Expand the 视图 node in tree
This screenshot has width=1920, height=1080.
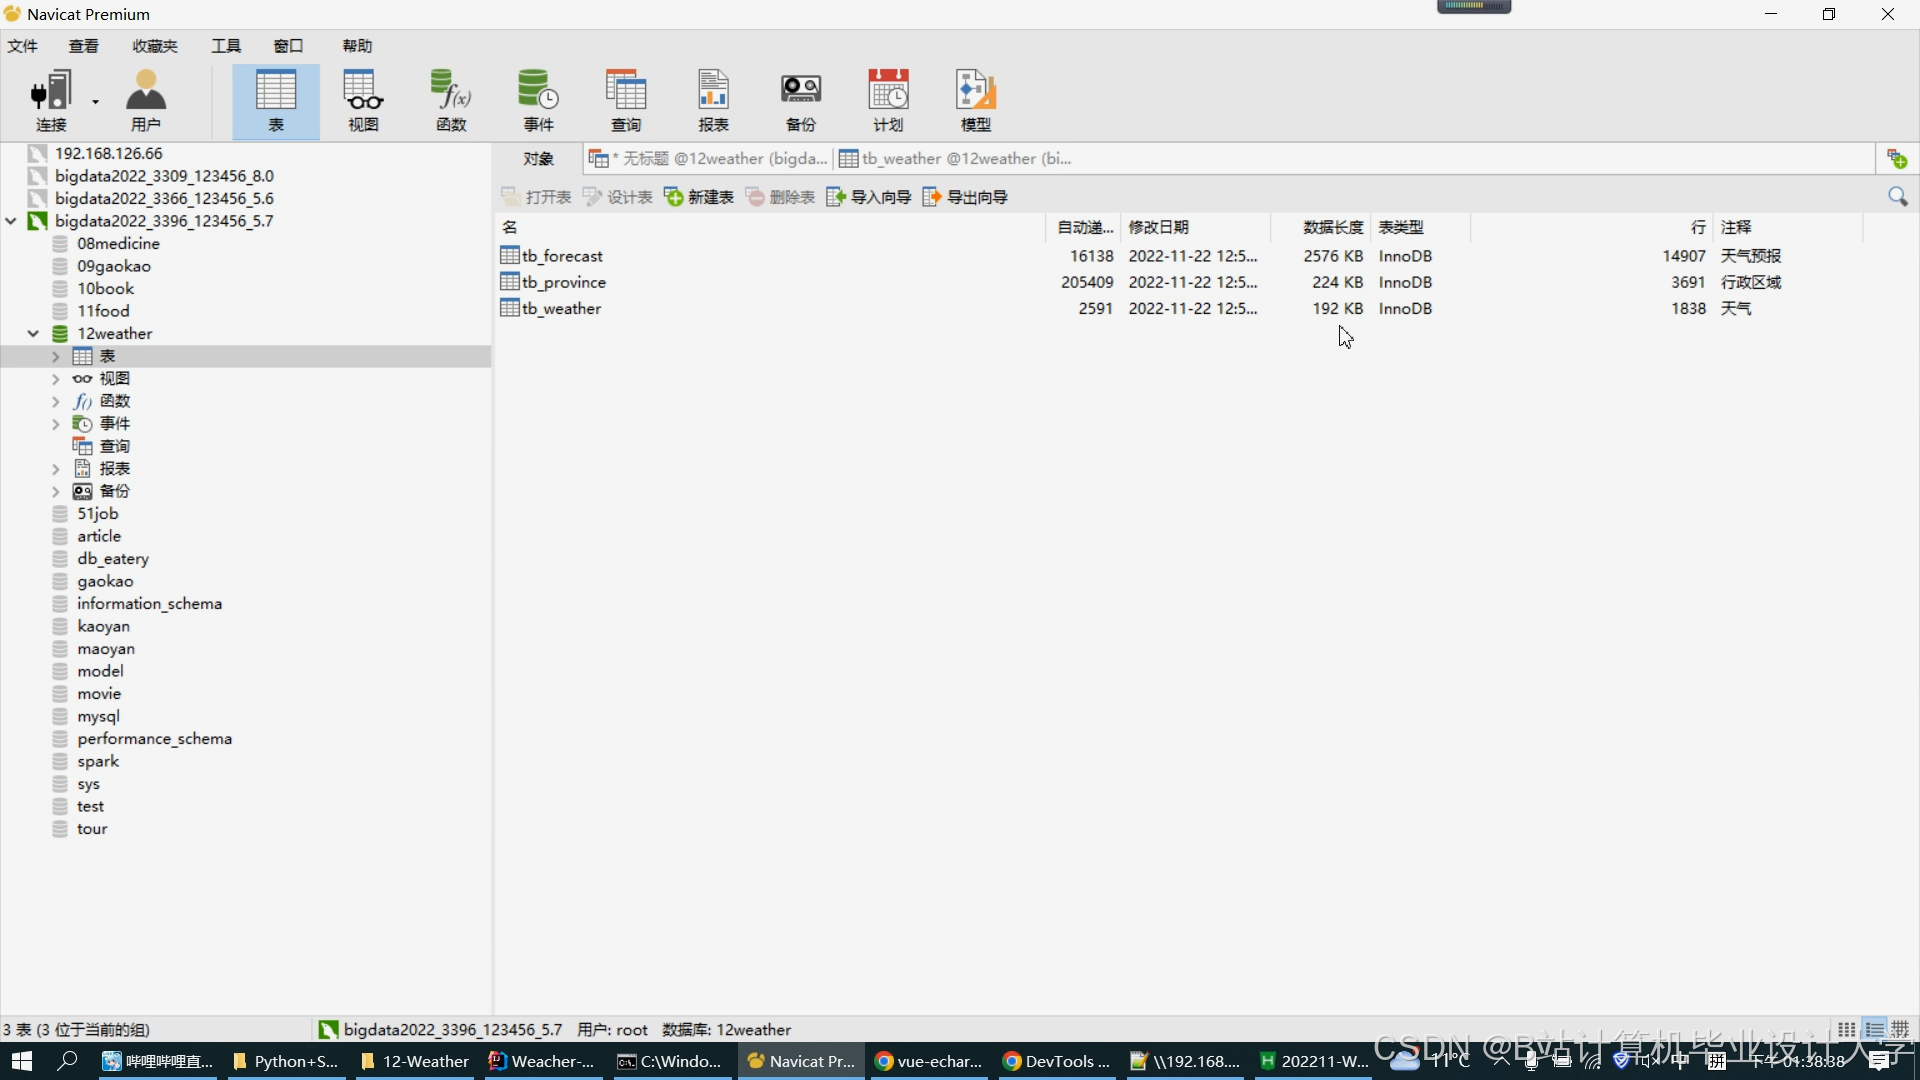[x=56, y=379]
